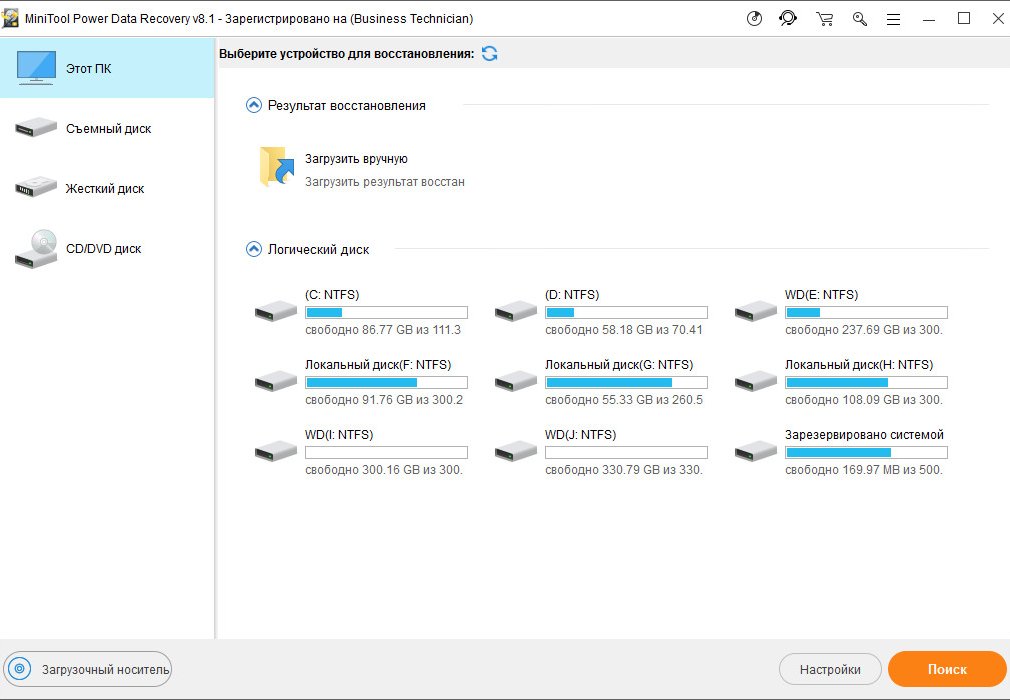Click the WD(E: NTFS) label
The height and width of the screenshot is (700, 1010).
[x=821, y=295]
